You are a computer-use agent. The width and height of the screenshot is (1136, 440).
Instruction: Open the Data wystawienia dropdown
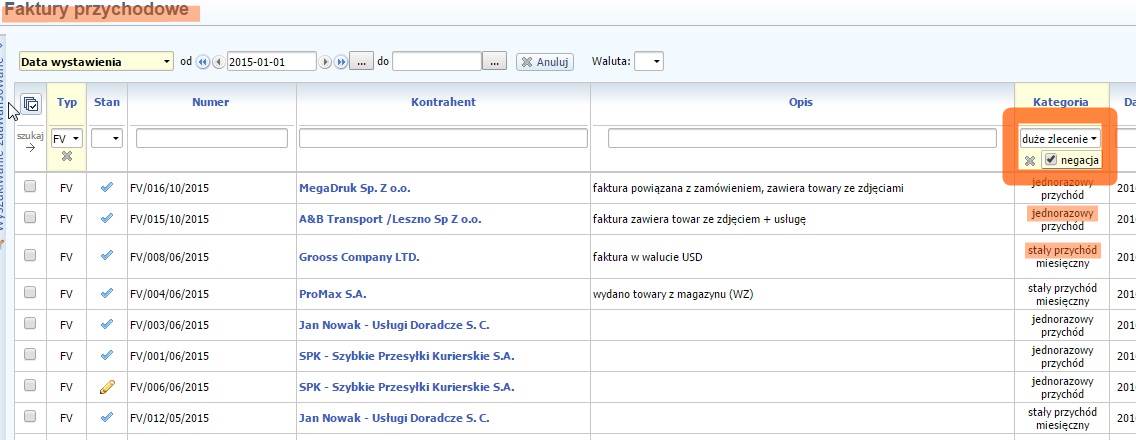pos(96,62)
